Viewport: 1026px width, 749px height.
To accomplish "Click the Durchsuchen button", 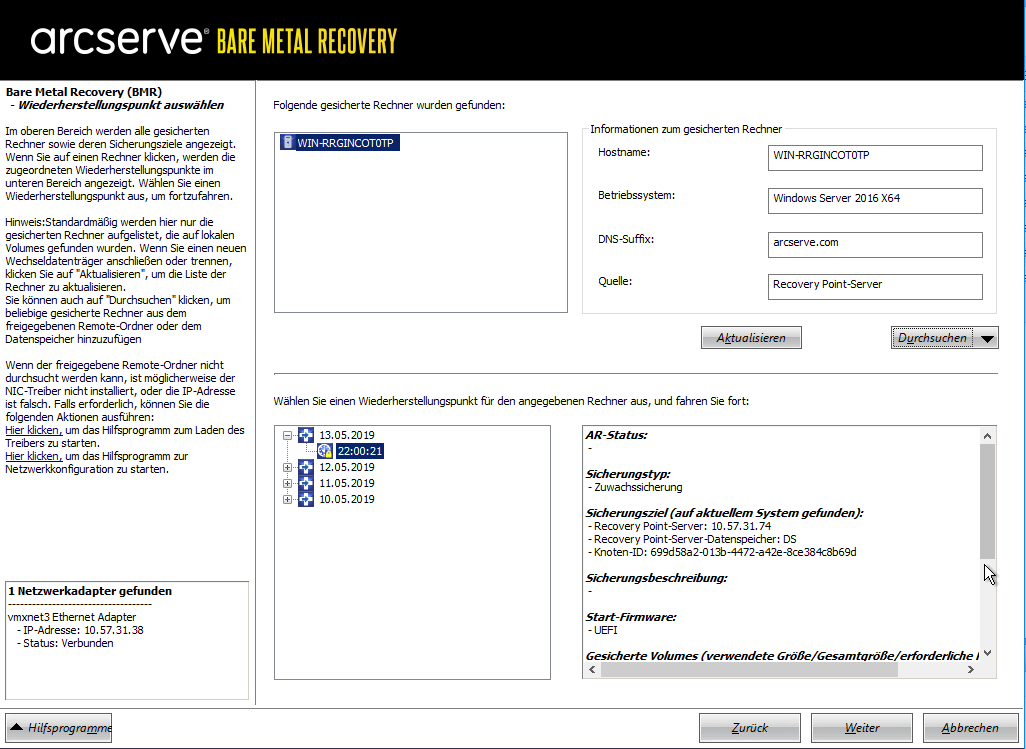I will (932, 338).
